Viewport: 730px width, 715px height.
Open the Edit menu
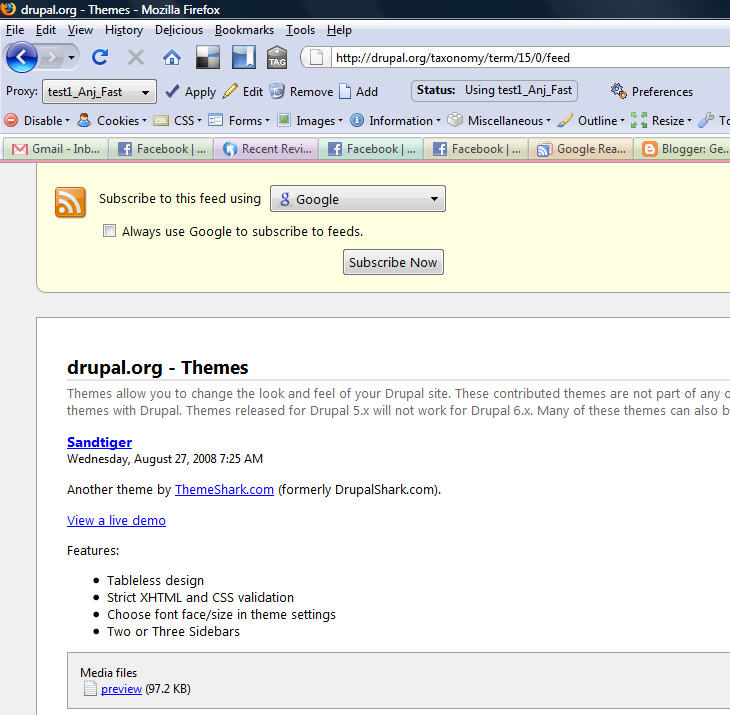coord(46,30)
